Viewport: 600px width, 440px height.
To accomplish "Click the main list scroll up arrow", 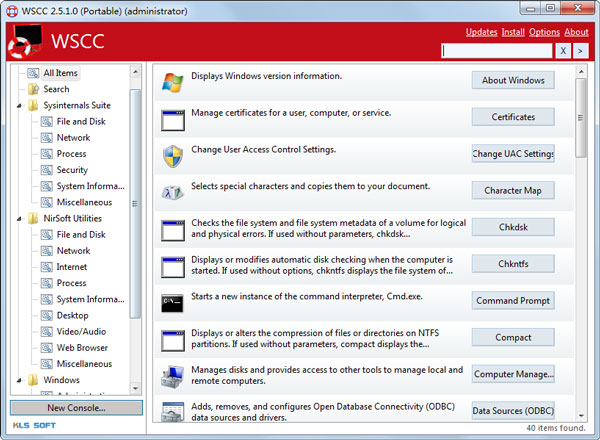I will coord(581,72).
